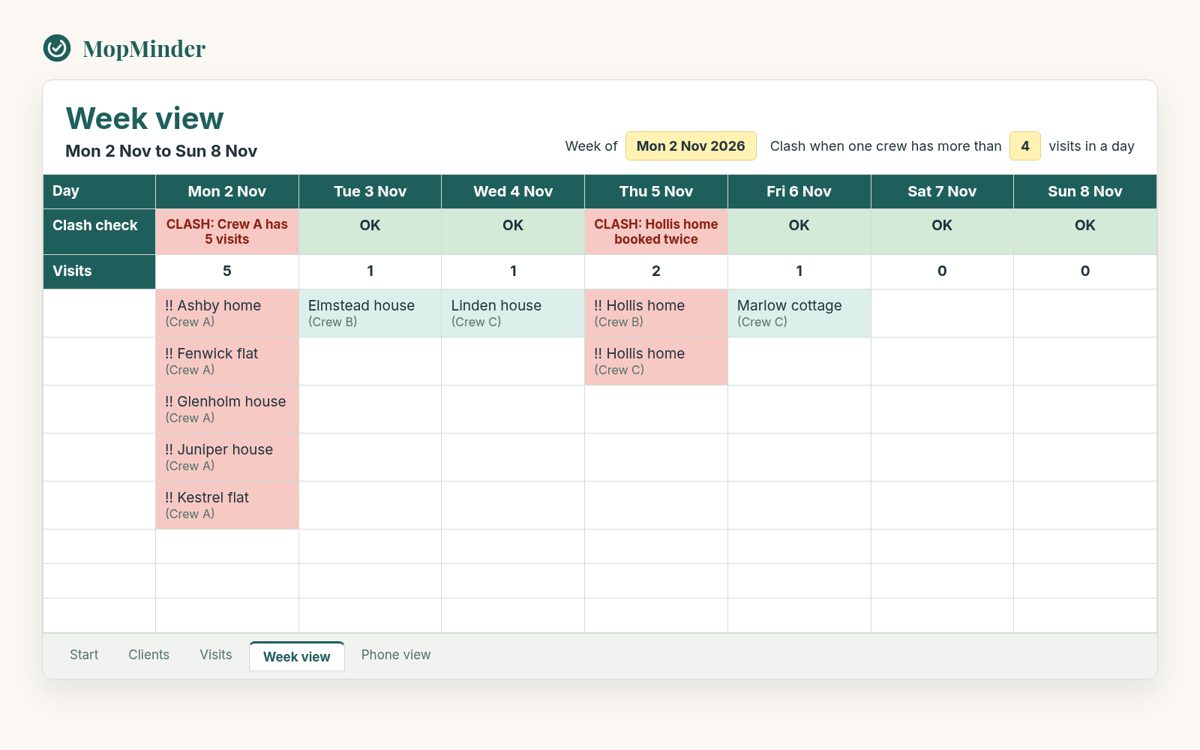Click the Marlow cottage visit

click(x=799, y=313)
